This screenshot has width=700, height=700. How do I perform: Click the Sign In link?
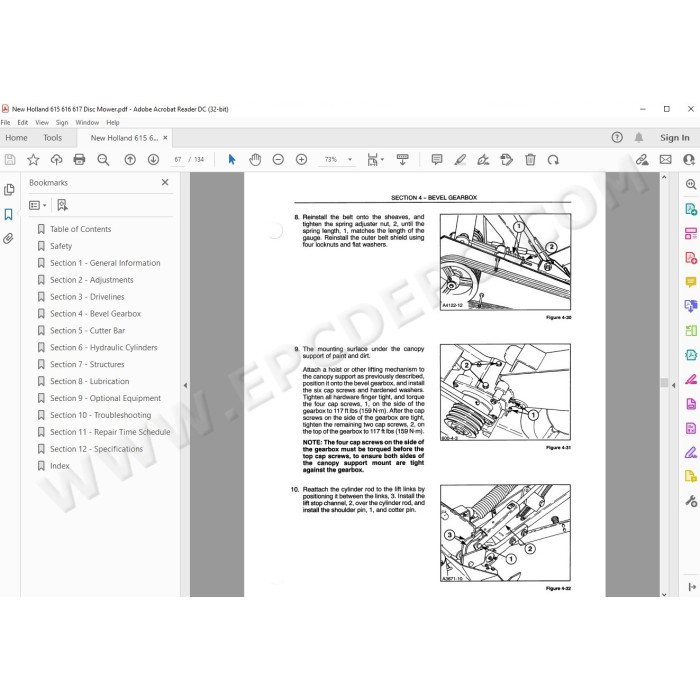pyautogui.click(x=675, y=138)
